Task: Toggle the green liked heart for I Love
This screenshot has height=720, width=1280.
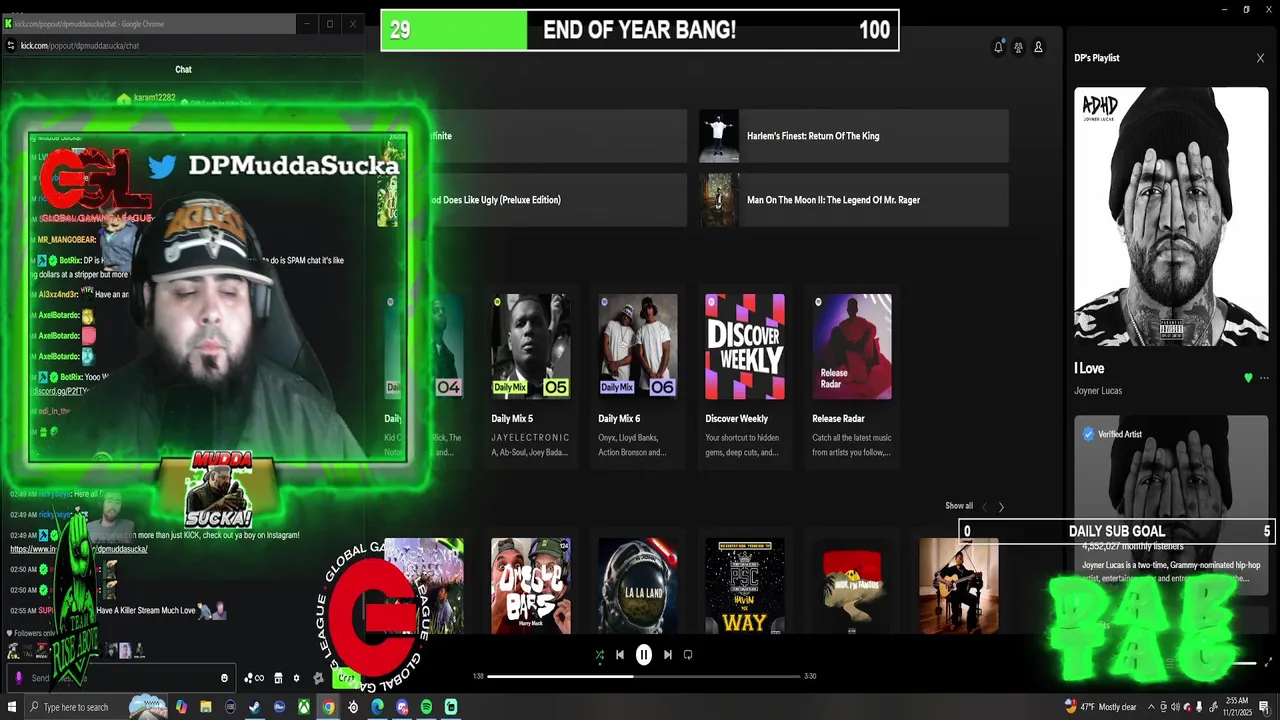Action: [1248, 378]
